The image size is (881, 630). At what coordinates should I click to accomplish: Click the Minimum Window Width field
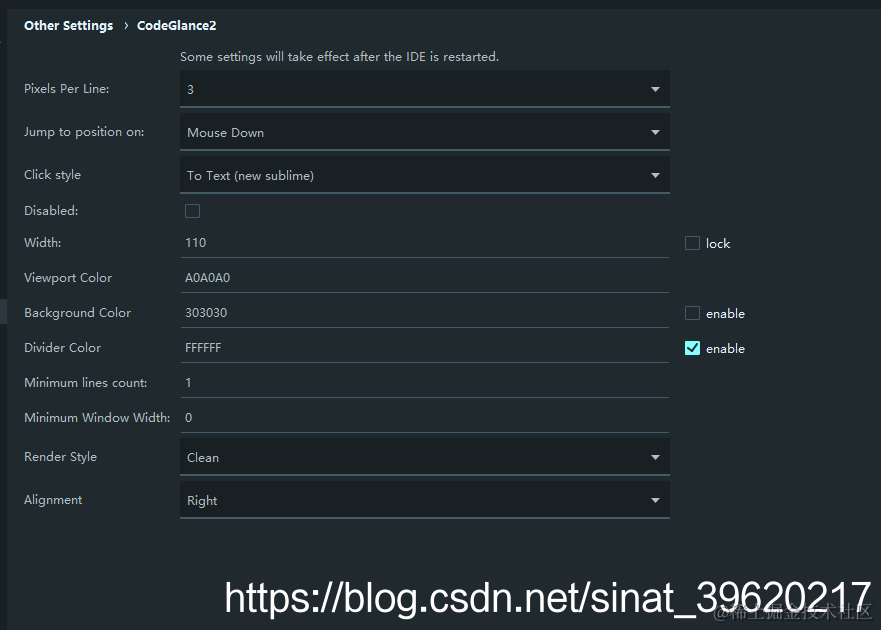tap(425, 418)
